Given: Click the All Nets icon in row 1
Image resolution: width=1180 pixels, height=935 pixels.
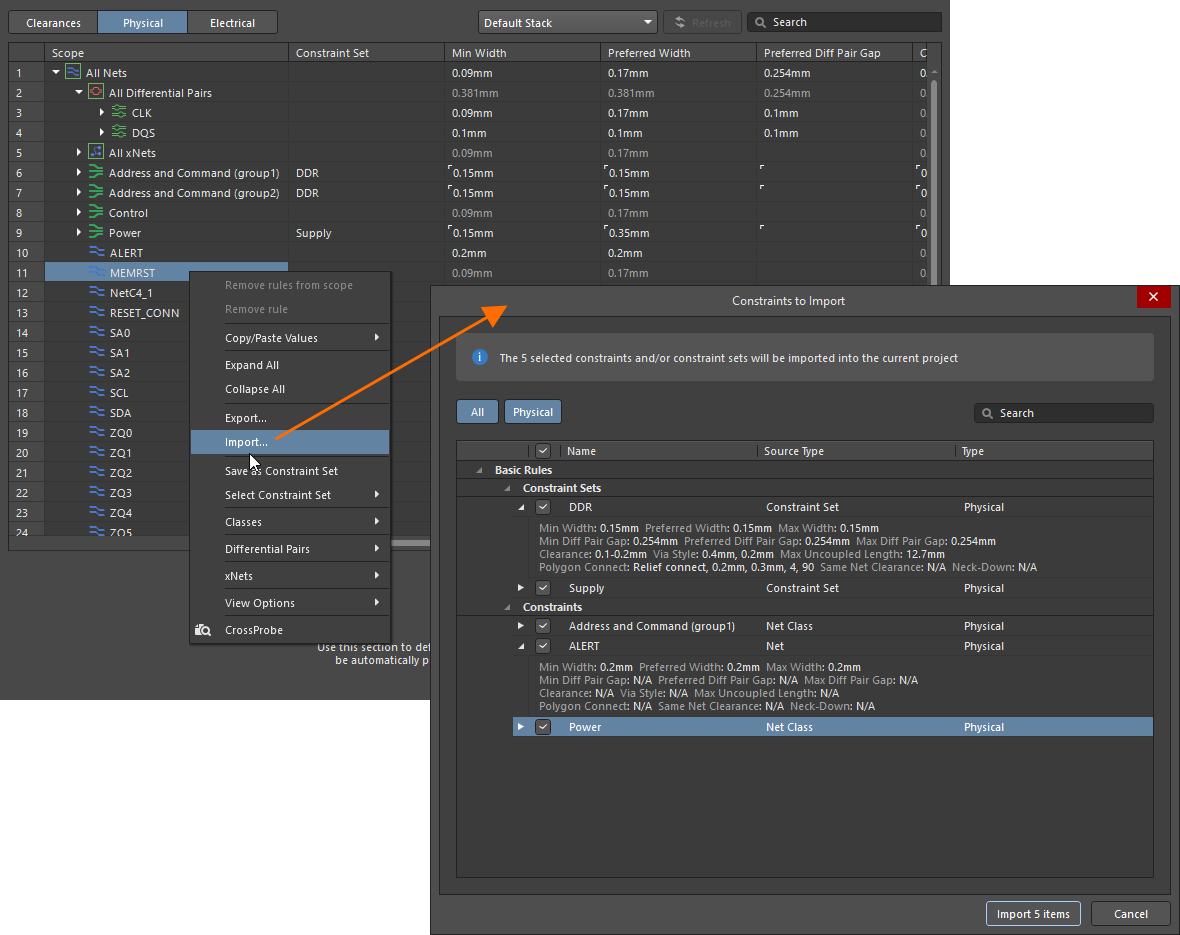Looking at the screenshot, I should coord(73,72).
